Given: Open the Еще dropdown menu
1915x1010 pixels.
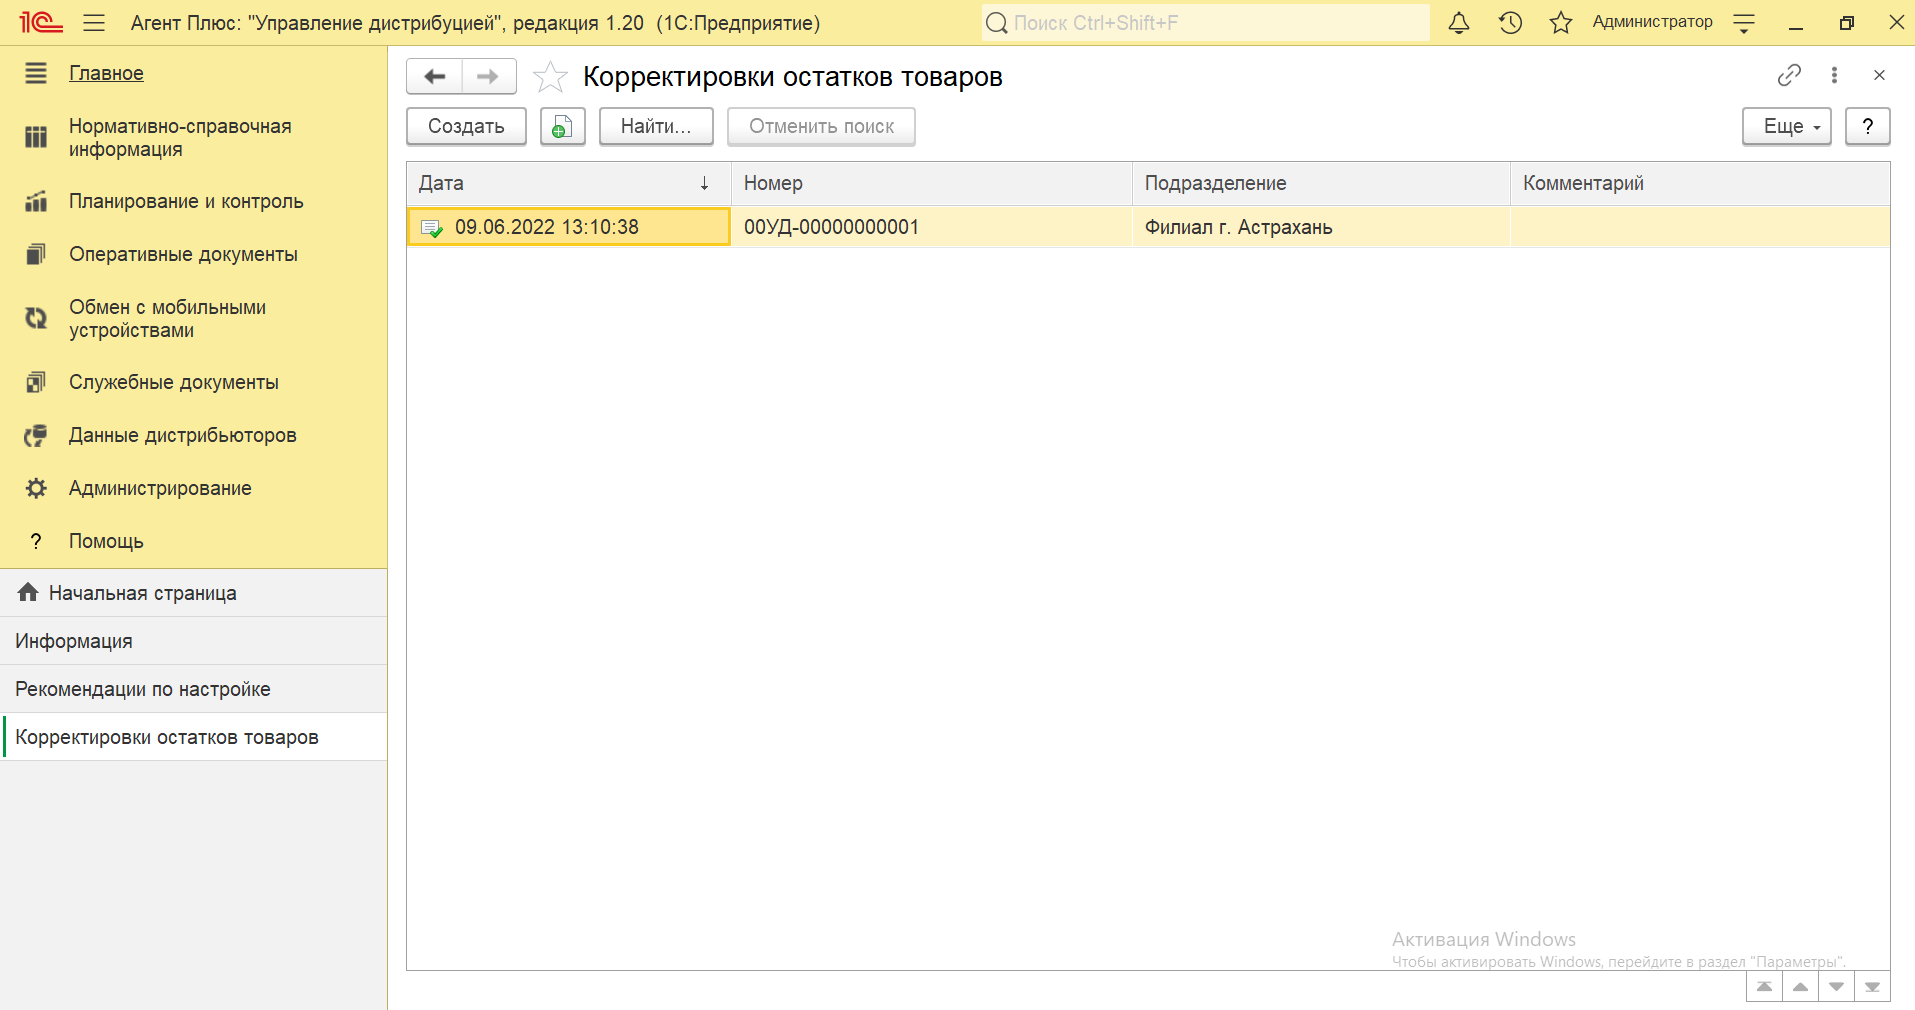Looking at the screenshot, I should [x=1786, y=127].
